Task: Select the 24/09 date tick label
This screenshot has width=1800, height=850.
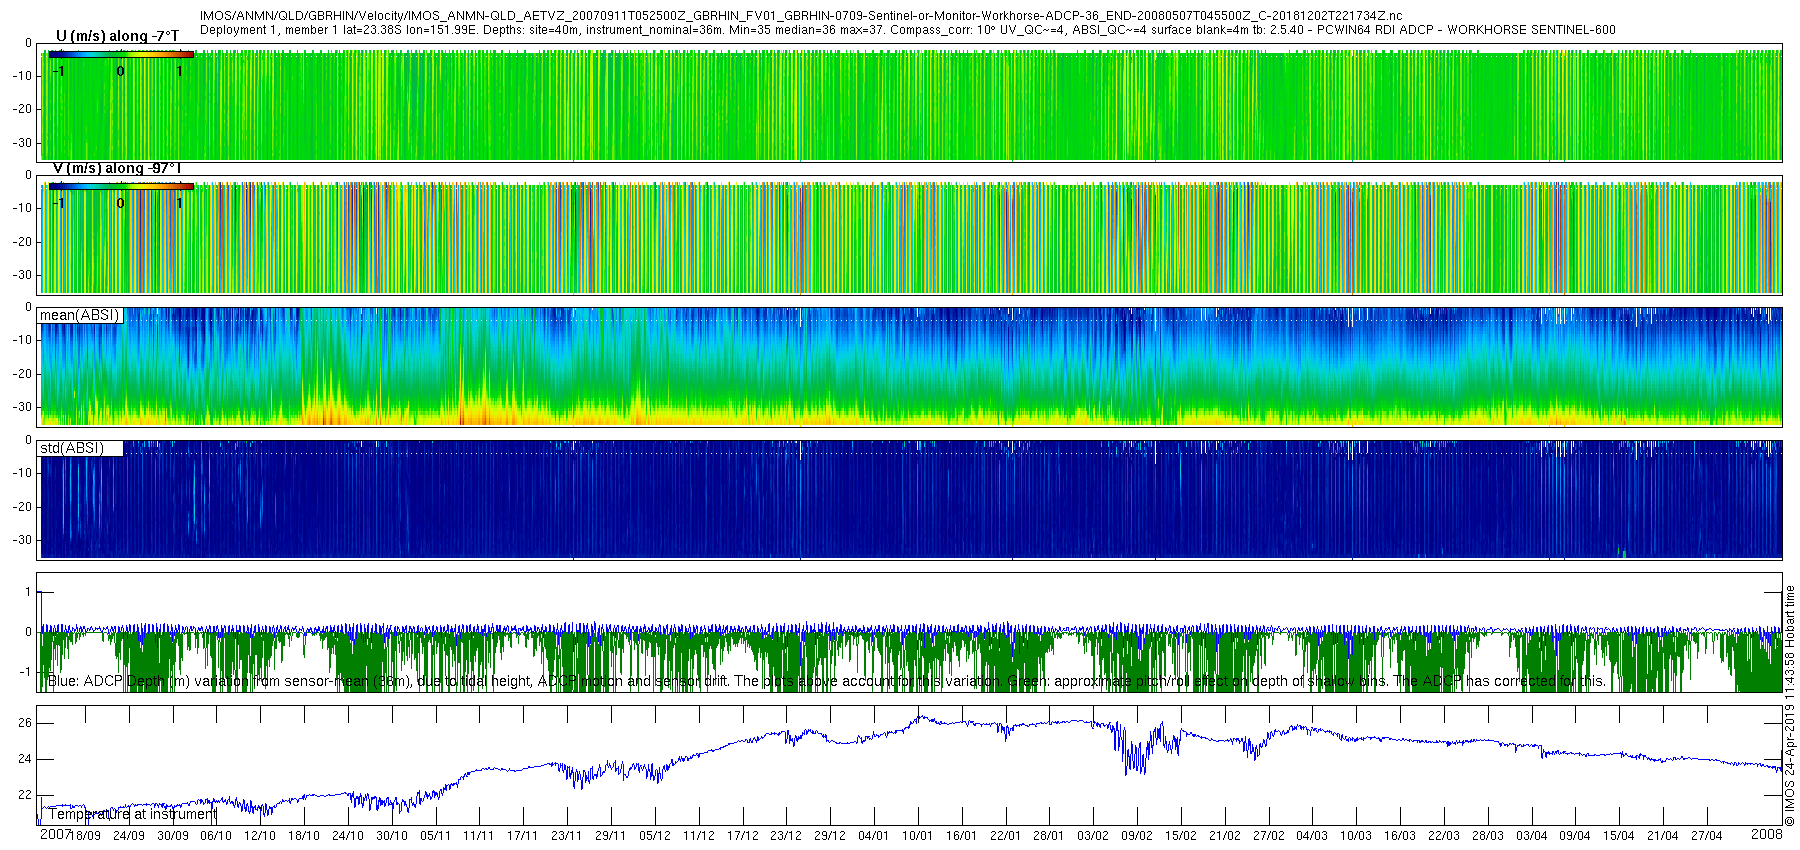Action: (128, 836)
